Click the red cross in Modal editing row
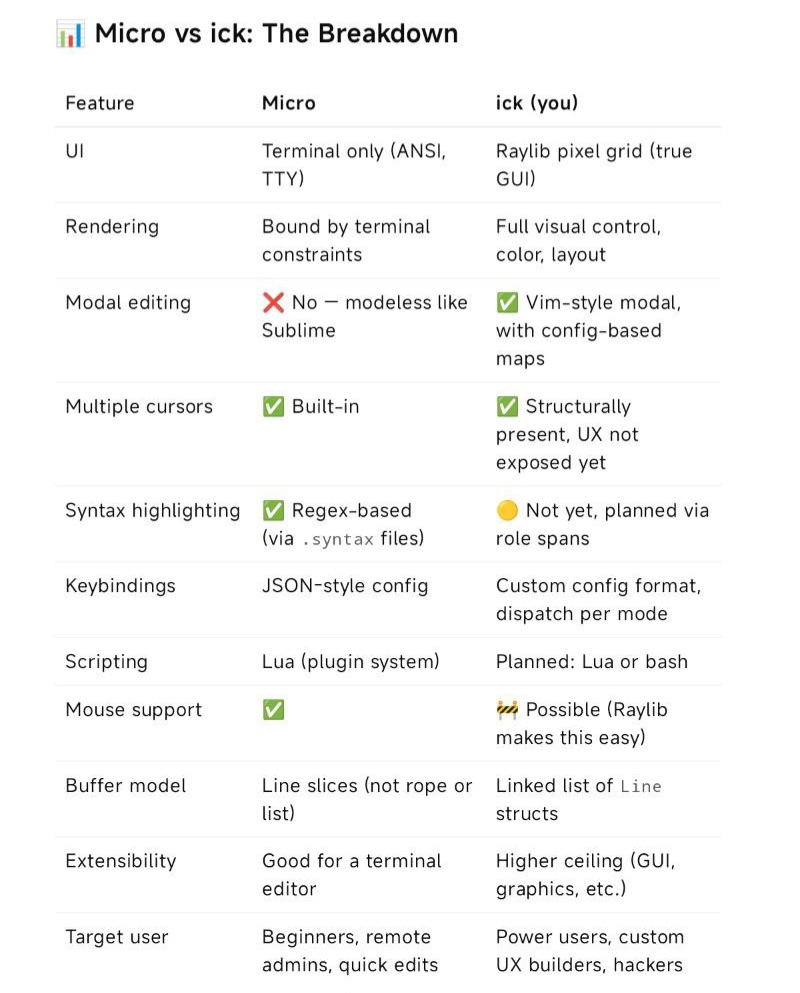 [273, 302]
